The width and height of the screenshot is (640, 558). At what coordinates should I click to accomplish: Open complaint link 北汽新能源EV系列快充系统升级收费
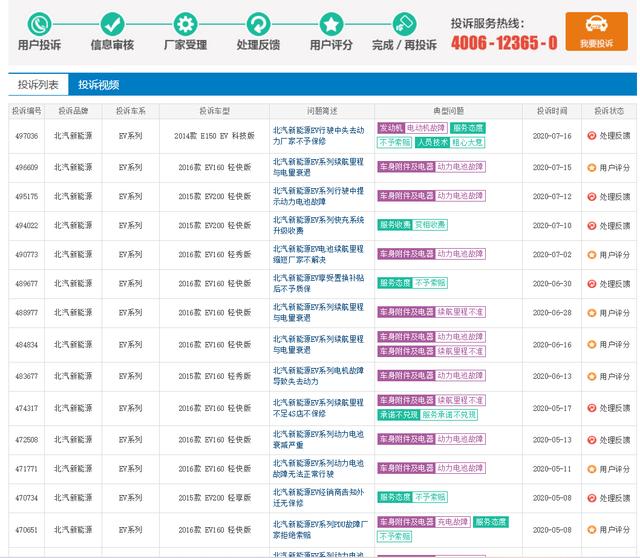tap(318, 225)
